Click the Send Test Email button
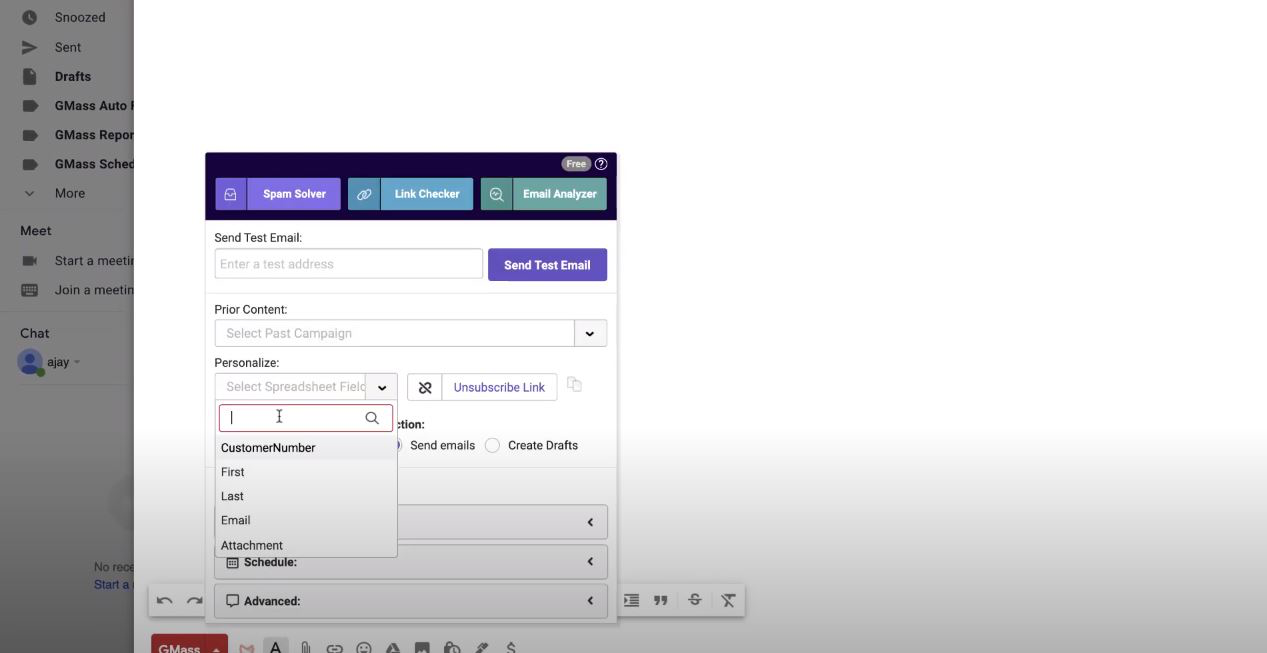1267x653 pixels. pyautogui.click(x=547, y=265)
